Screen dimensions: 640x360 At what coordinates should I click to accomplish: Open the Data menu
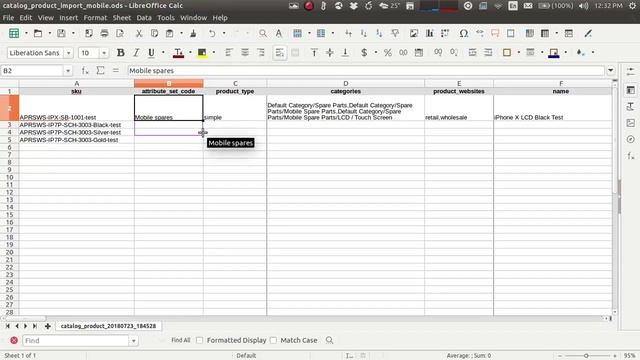144,18
